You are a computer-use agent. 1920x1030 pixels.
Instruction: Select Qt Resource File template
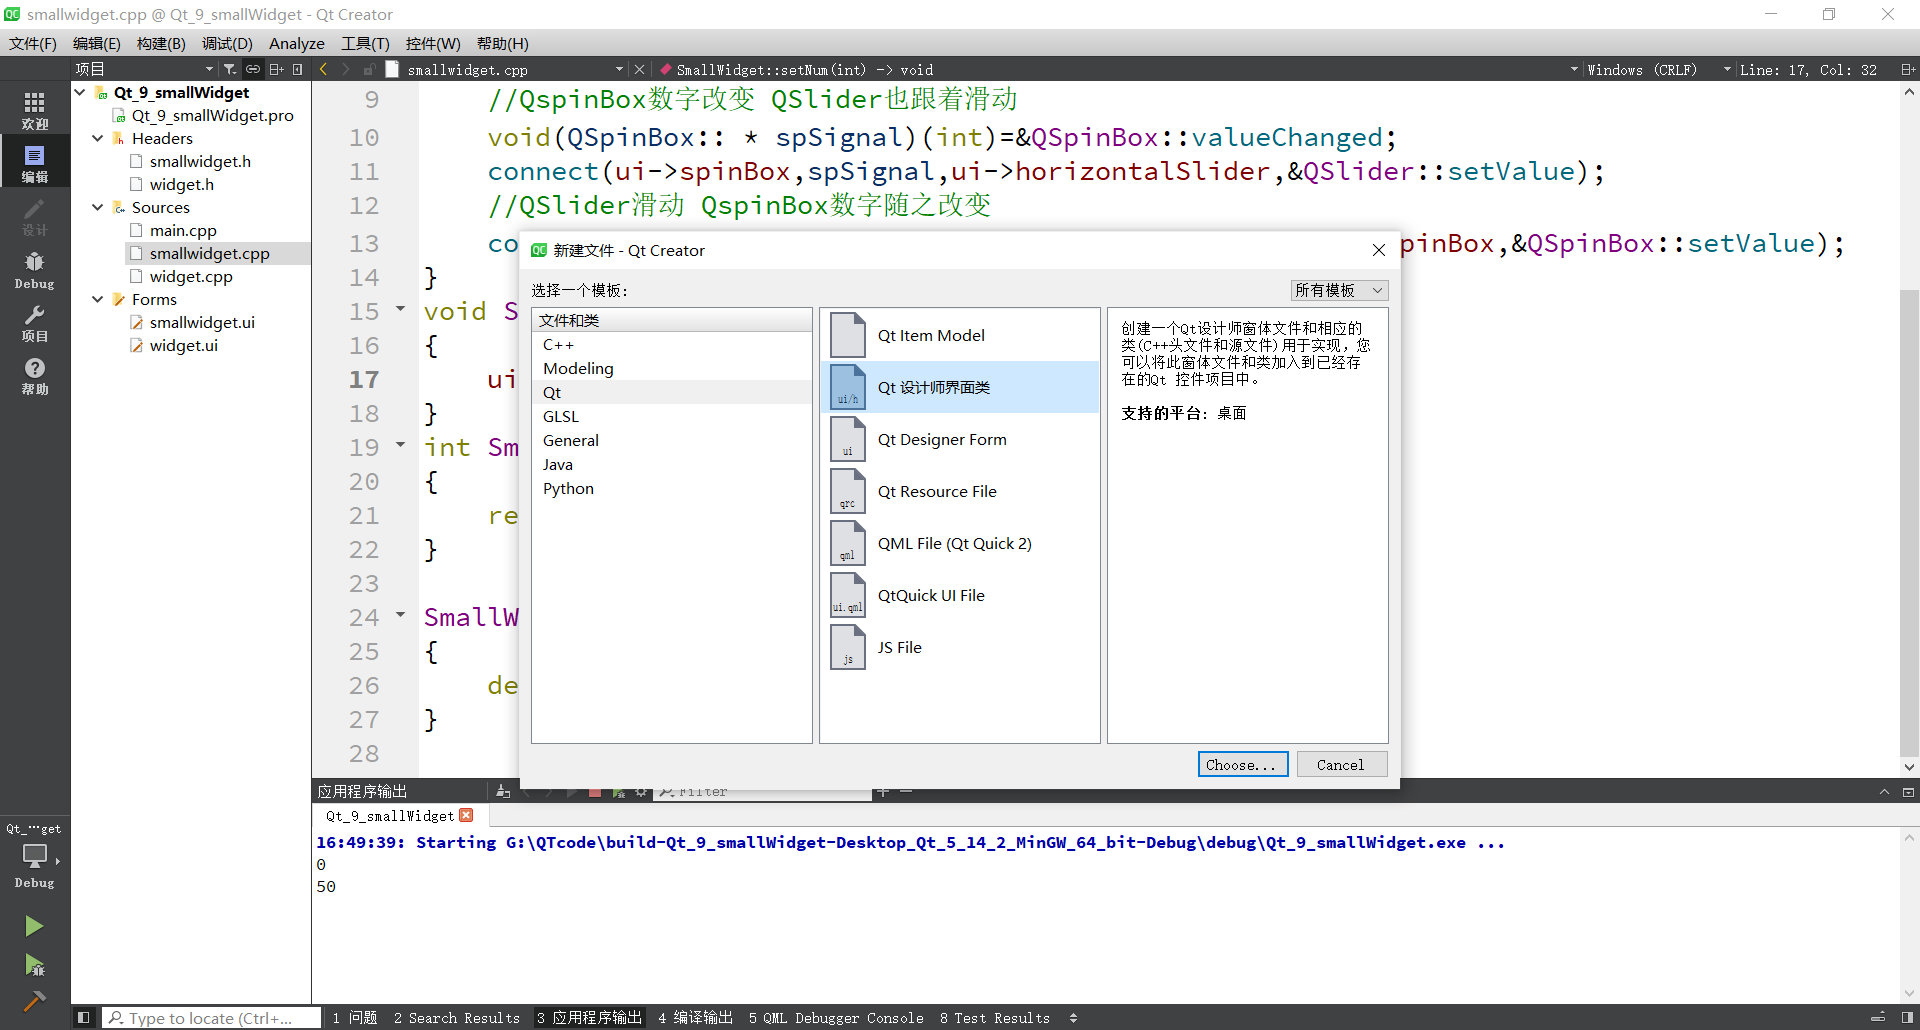click(959, 491)
